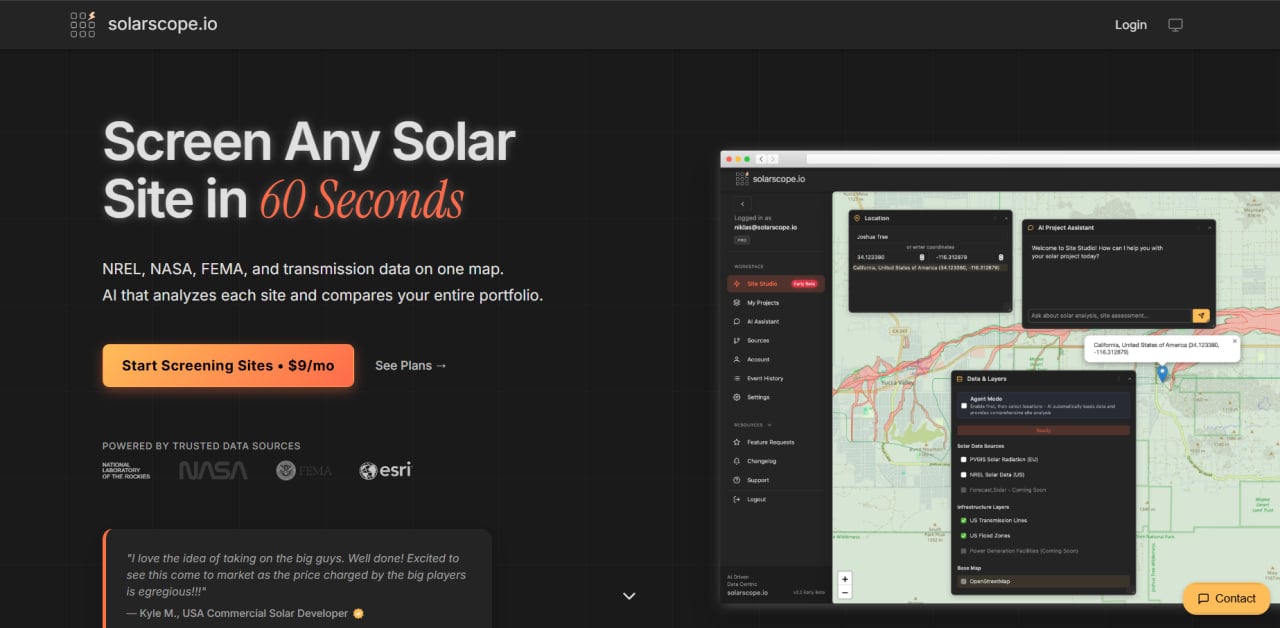
Task: Collapse the app sidebar with the back chevron
Action: (x=742, y=204)
